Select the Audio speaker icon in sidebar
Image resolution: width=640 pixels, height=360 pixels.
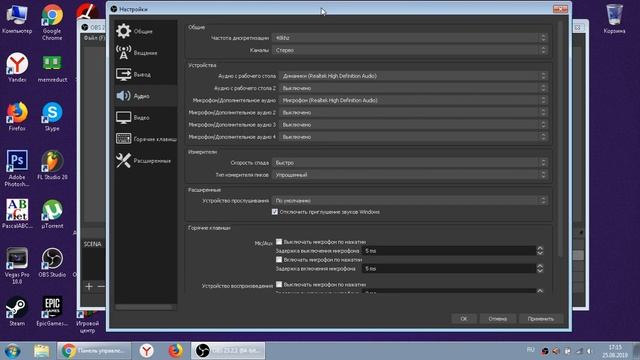(123, 96)
